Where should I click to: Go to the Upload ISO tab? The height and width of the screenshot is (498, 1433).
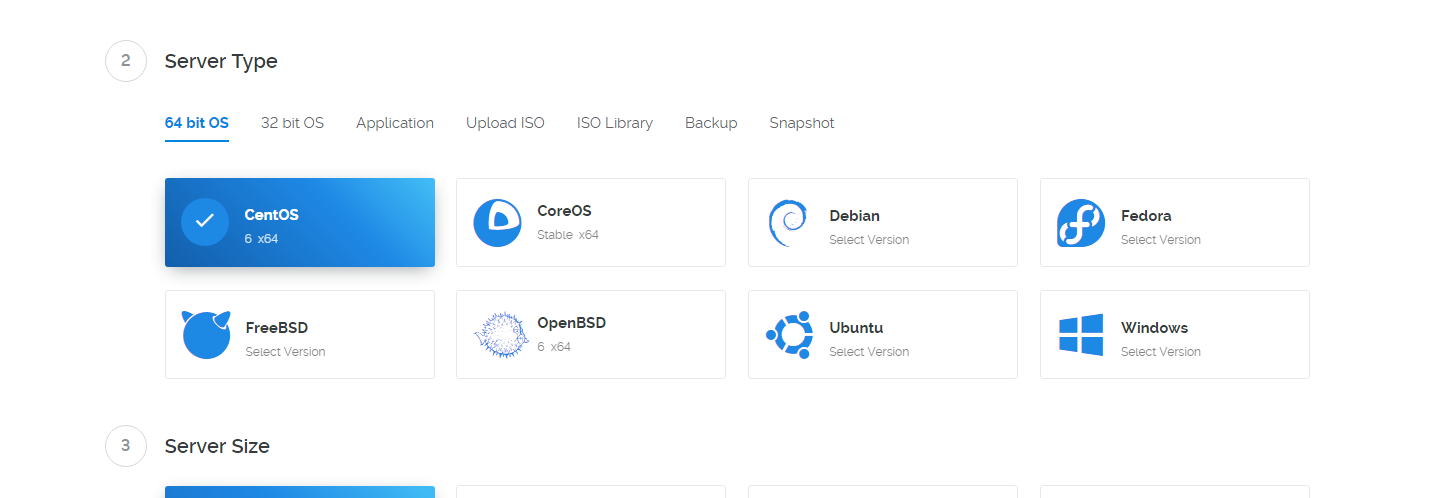[x=505, y=123]
